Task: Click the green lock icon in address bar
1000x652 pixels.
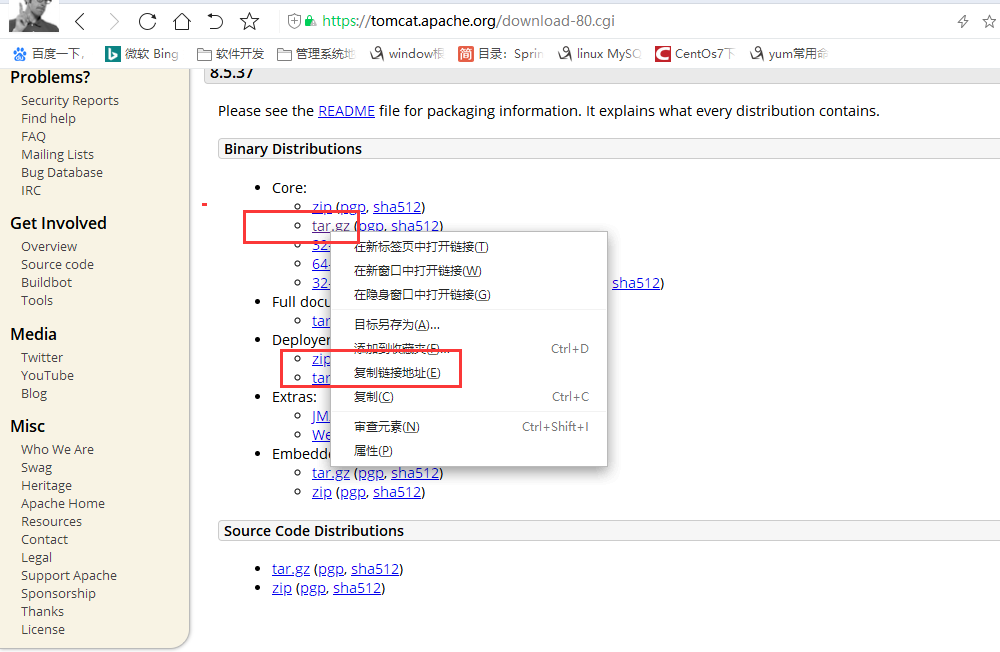Action: click(310, 21)
